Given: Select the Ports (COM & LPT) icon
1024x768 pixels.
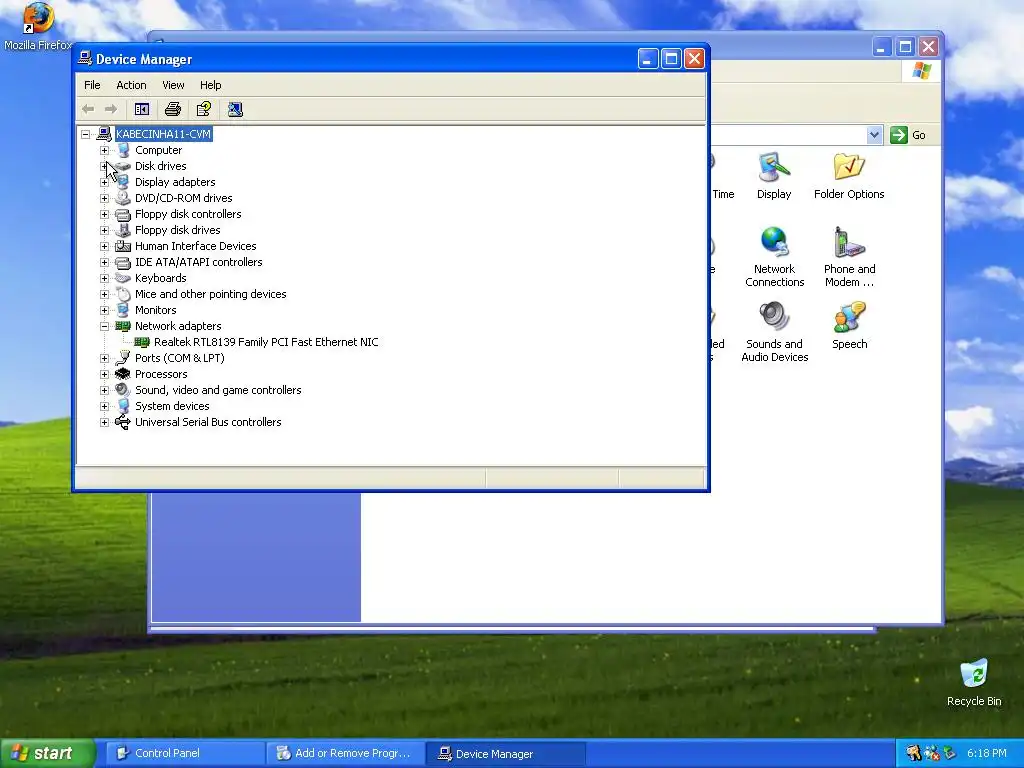Looking at the screenshot, I should point(123,358).
